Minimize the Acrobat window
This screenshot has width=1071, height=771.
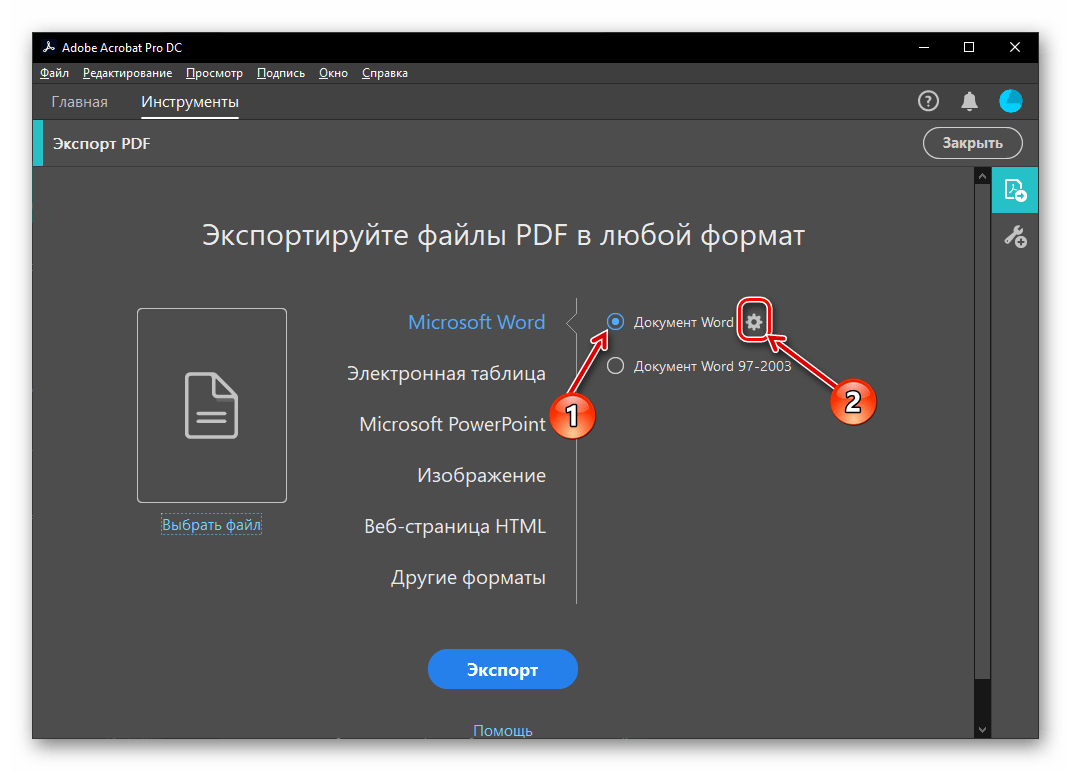coord(923,47)
